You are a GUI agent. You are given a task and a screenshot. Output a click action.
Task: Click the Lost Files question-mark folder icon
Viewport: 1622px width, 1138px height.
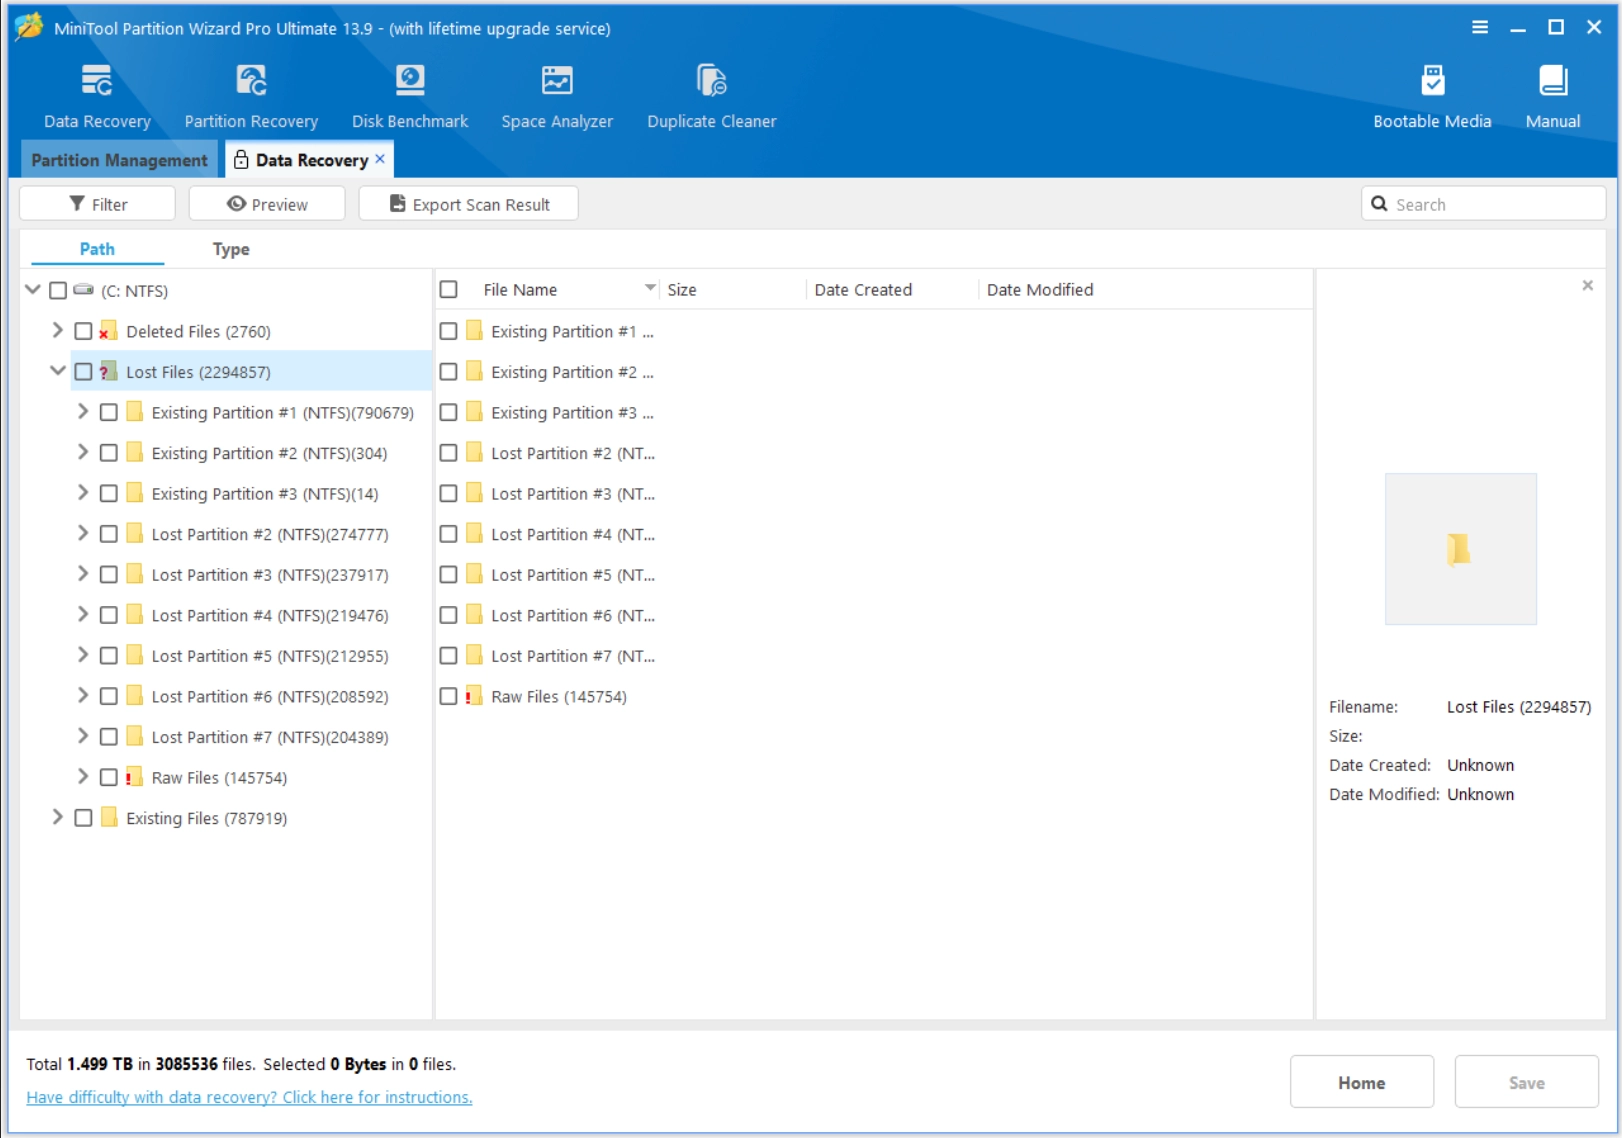tap(108, 371)
